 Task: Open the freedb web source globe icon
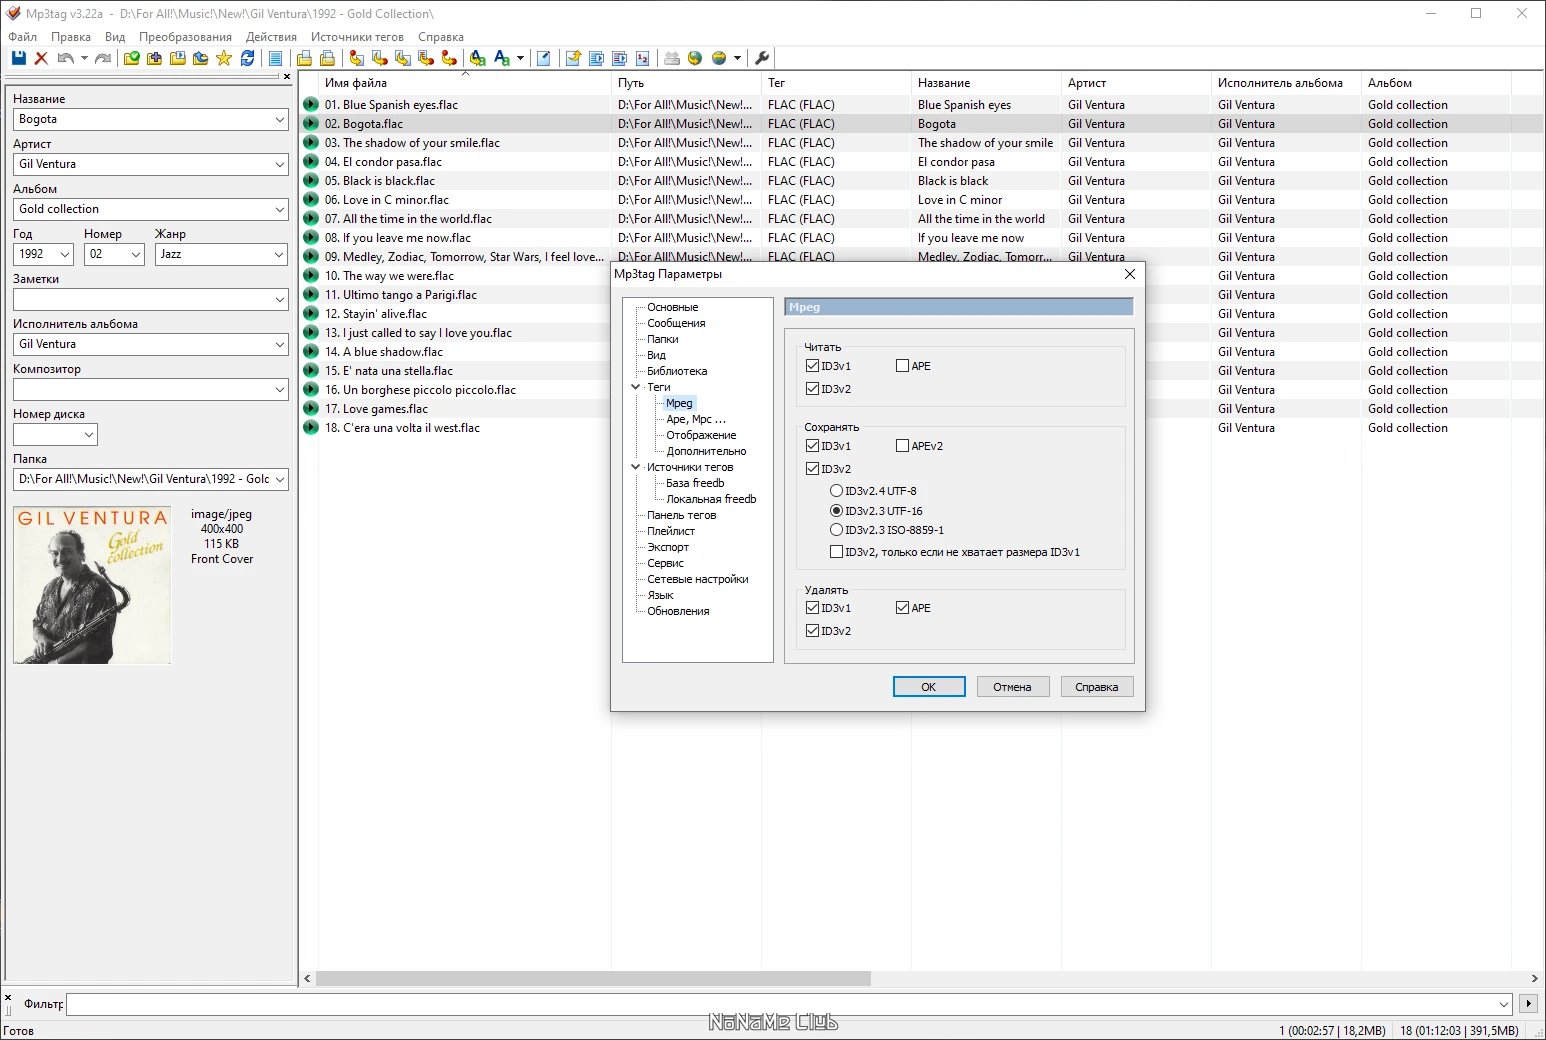coord(697,58)
